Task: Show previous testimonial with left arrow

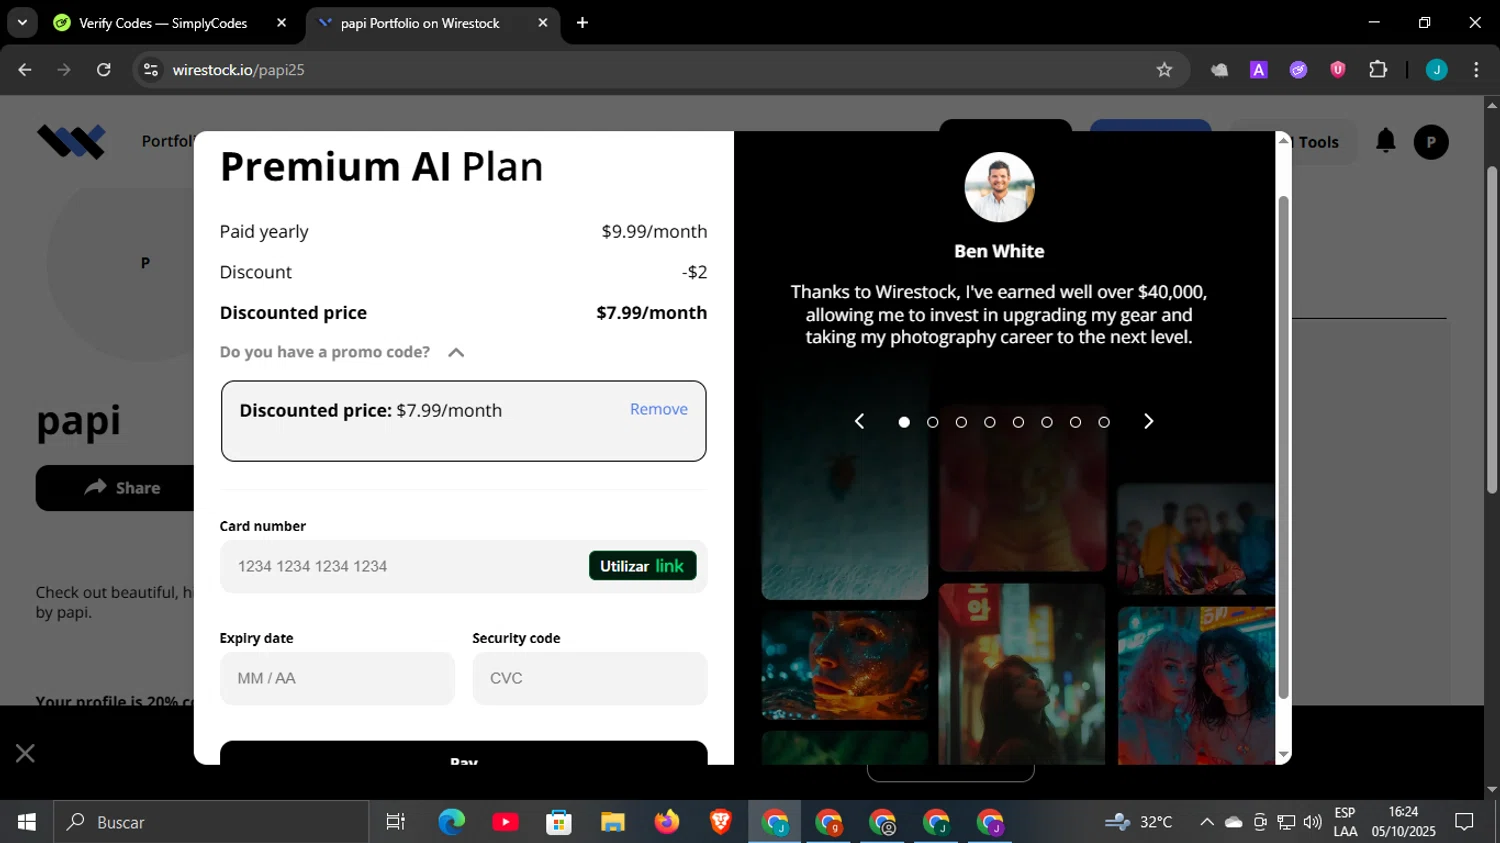Action: pyautogui.click(x=859, y=421)
